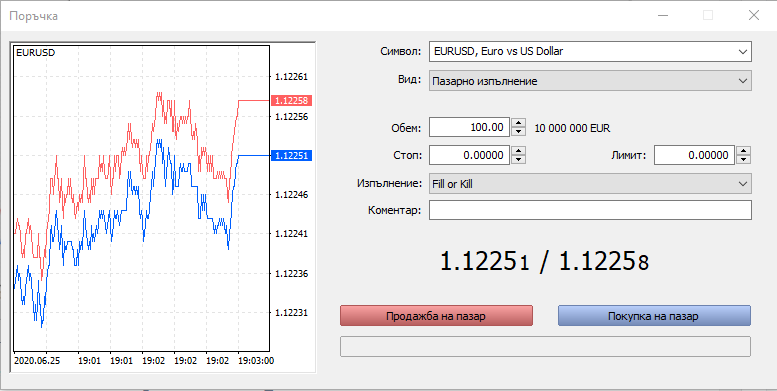
Task: Click the Продажба на пазар button
Action: (x=436, y=316)
